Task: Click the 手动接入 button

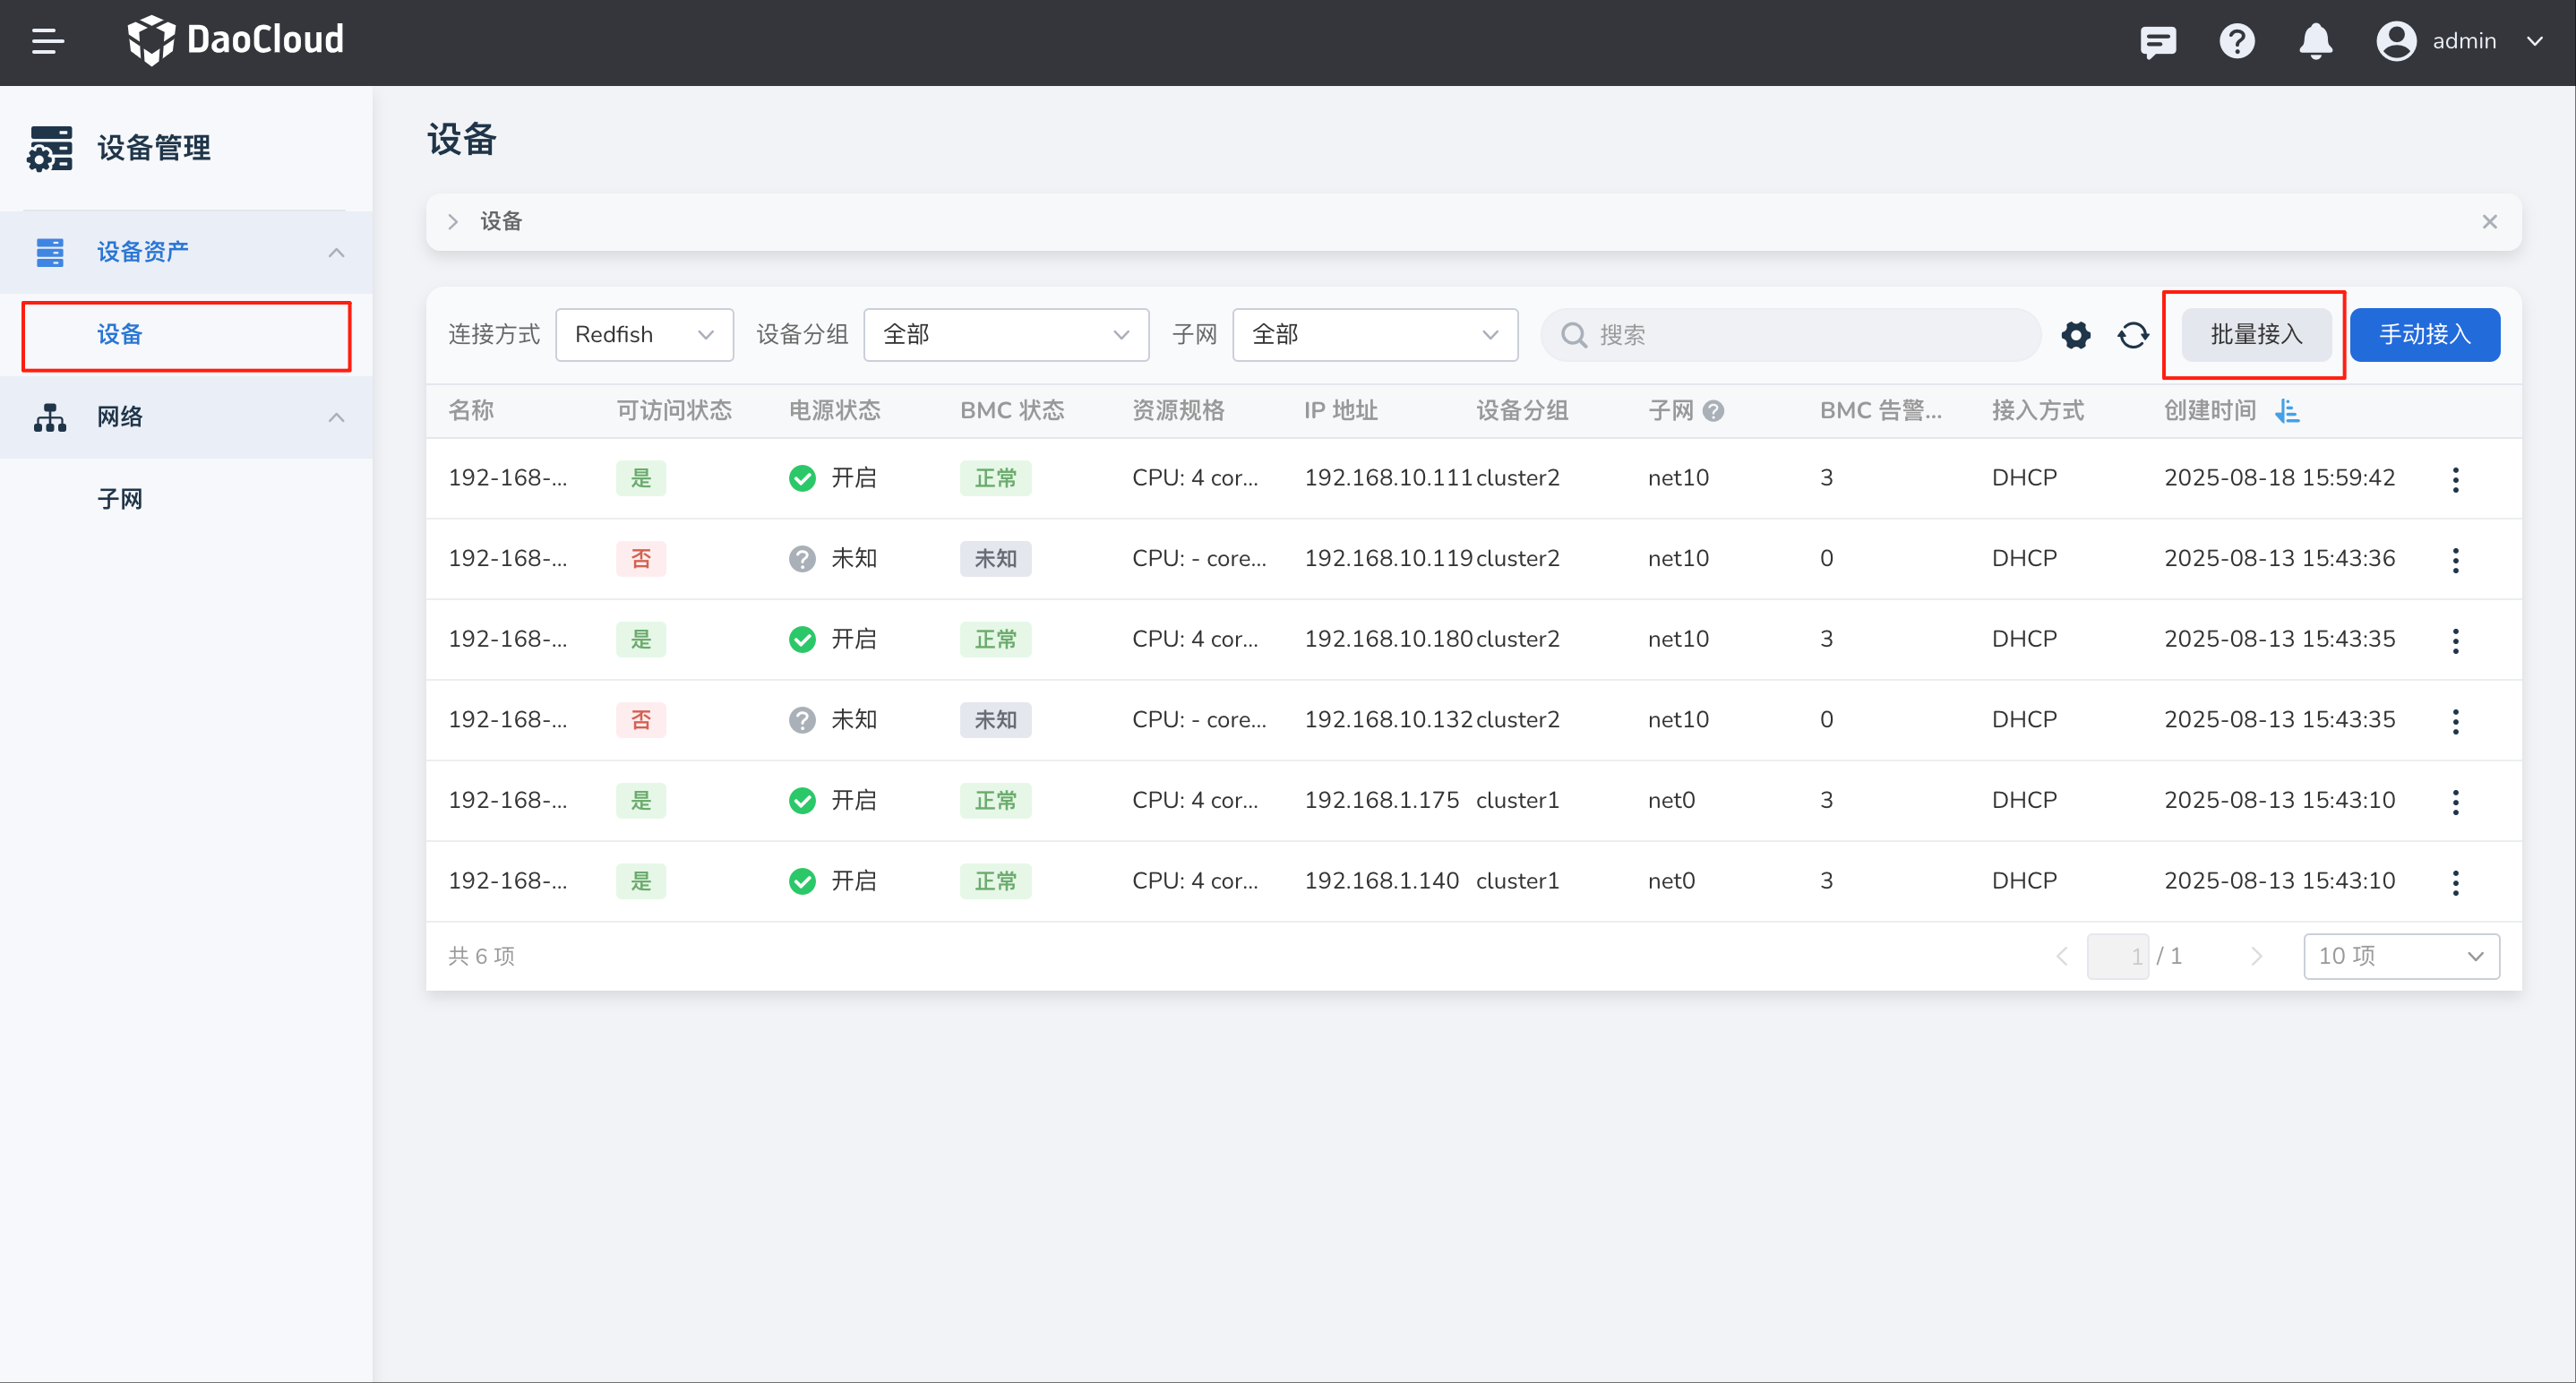Action: [x=2424, y=335]
